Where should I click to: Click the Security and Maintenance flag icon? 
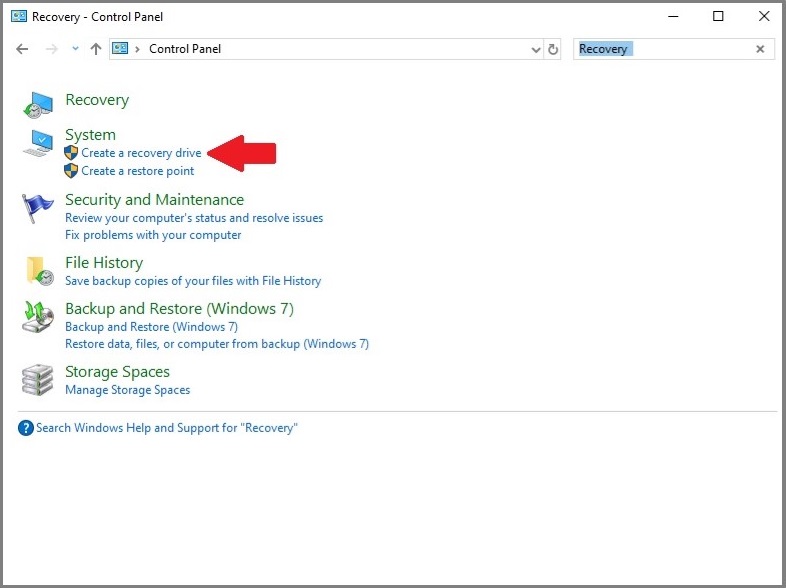(x=38, y=208)
